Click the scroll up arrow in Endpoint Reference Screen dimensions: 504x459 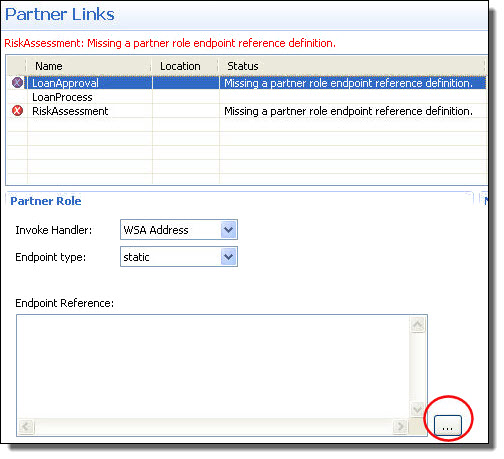coord(418,324)
